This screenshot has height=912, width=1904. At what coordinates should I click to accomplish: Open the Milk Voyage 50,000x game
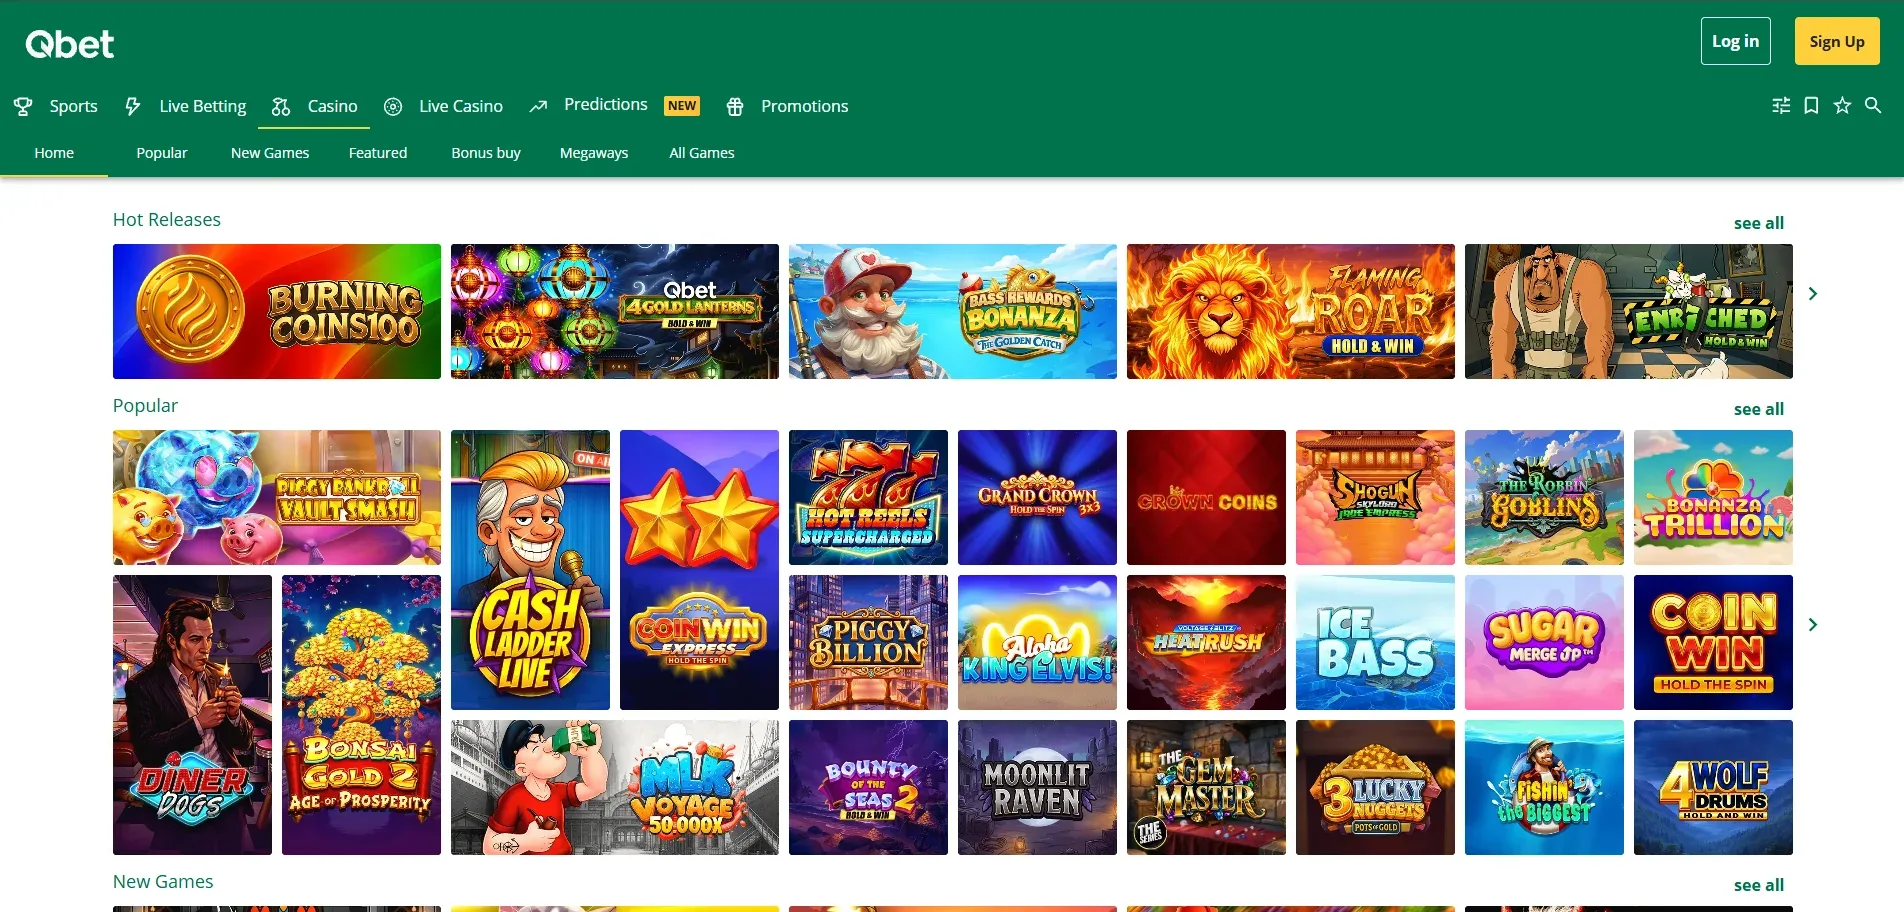coord(615,787)
